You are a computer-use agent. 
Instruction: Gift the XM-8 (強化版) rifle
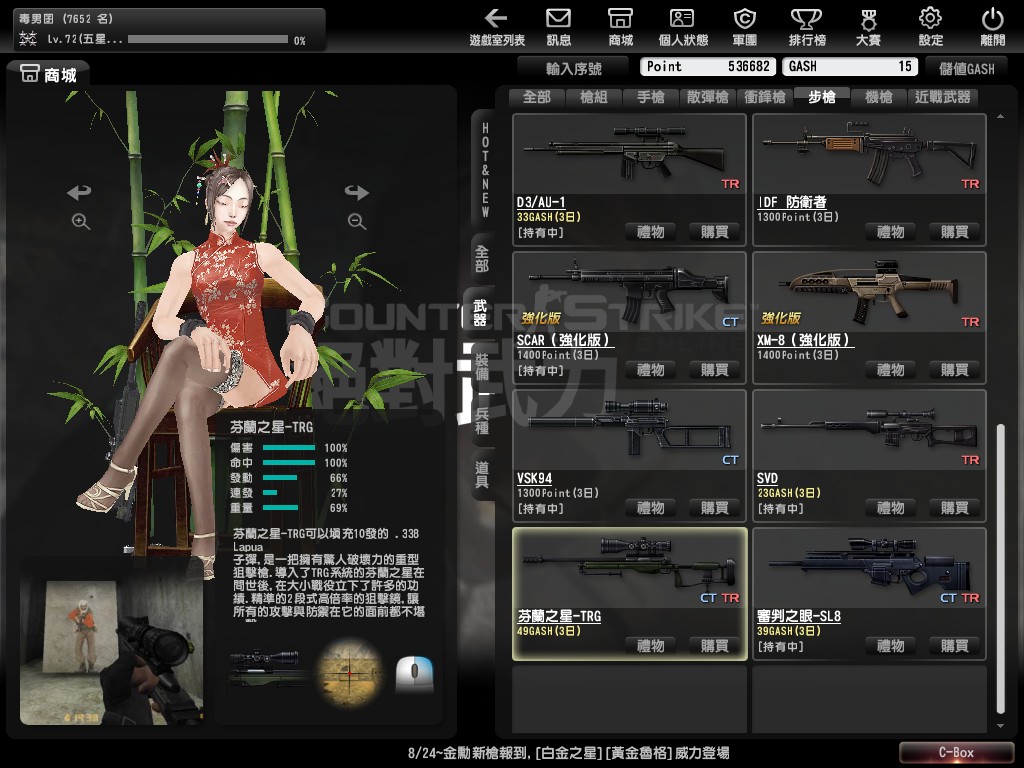pos(890,370)
